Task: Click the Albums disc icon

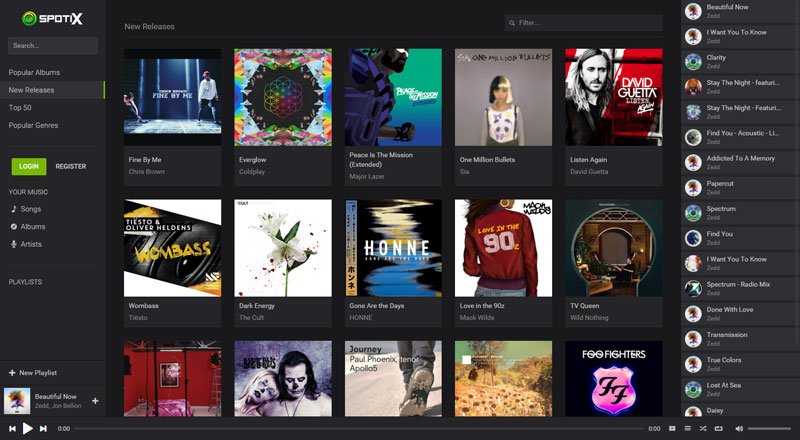Action: (x=14, y=227)
